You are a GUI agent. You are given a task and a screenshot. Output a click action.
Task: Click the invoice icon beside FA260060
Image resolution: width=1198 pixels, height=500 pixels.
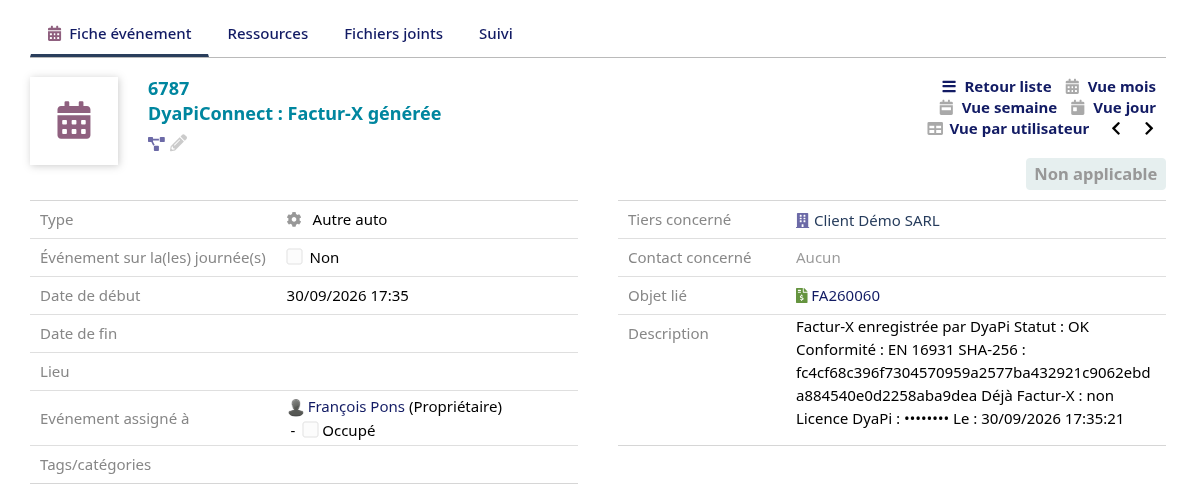(x=801, y=296)
